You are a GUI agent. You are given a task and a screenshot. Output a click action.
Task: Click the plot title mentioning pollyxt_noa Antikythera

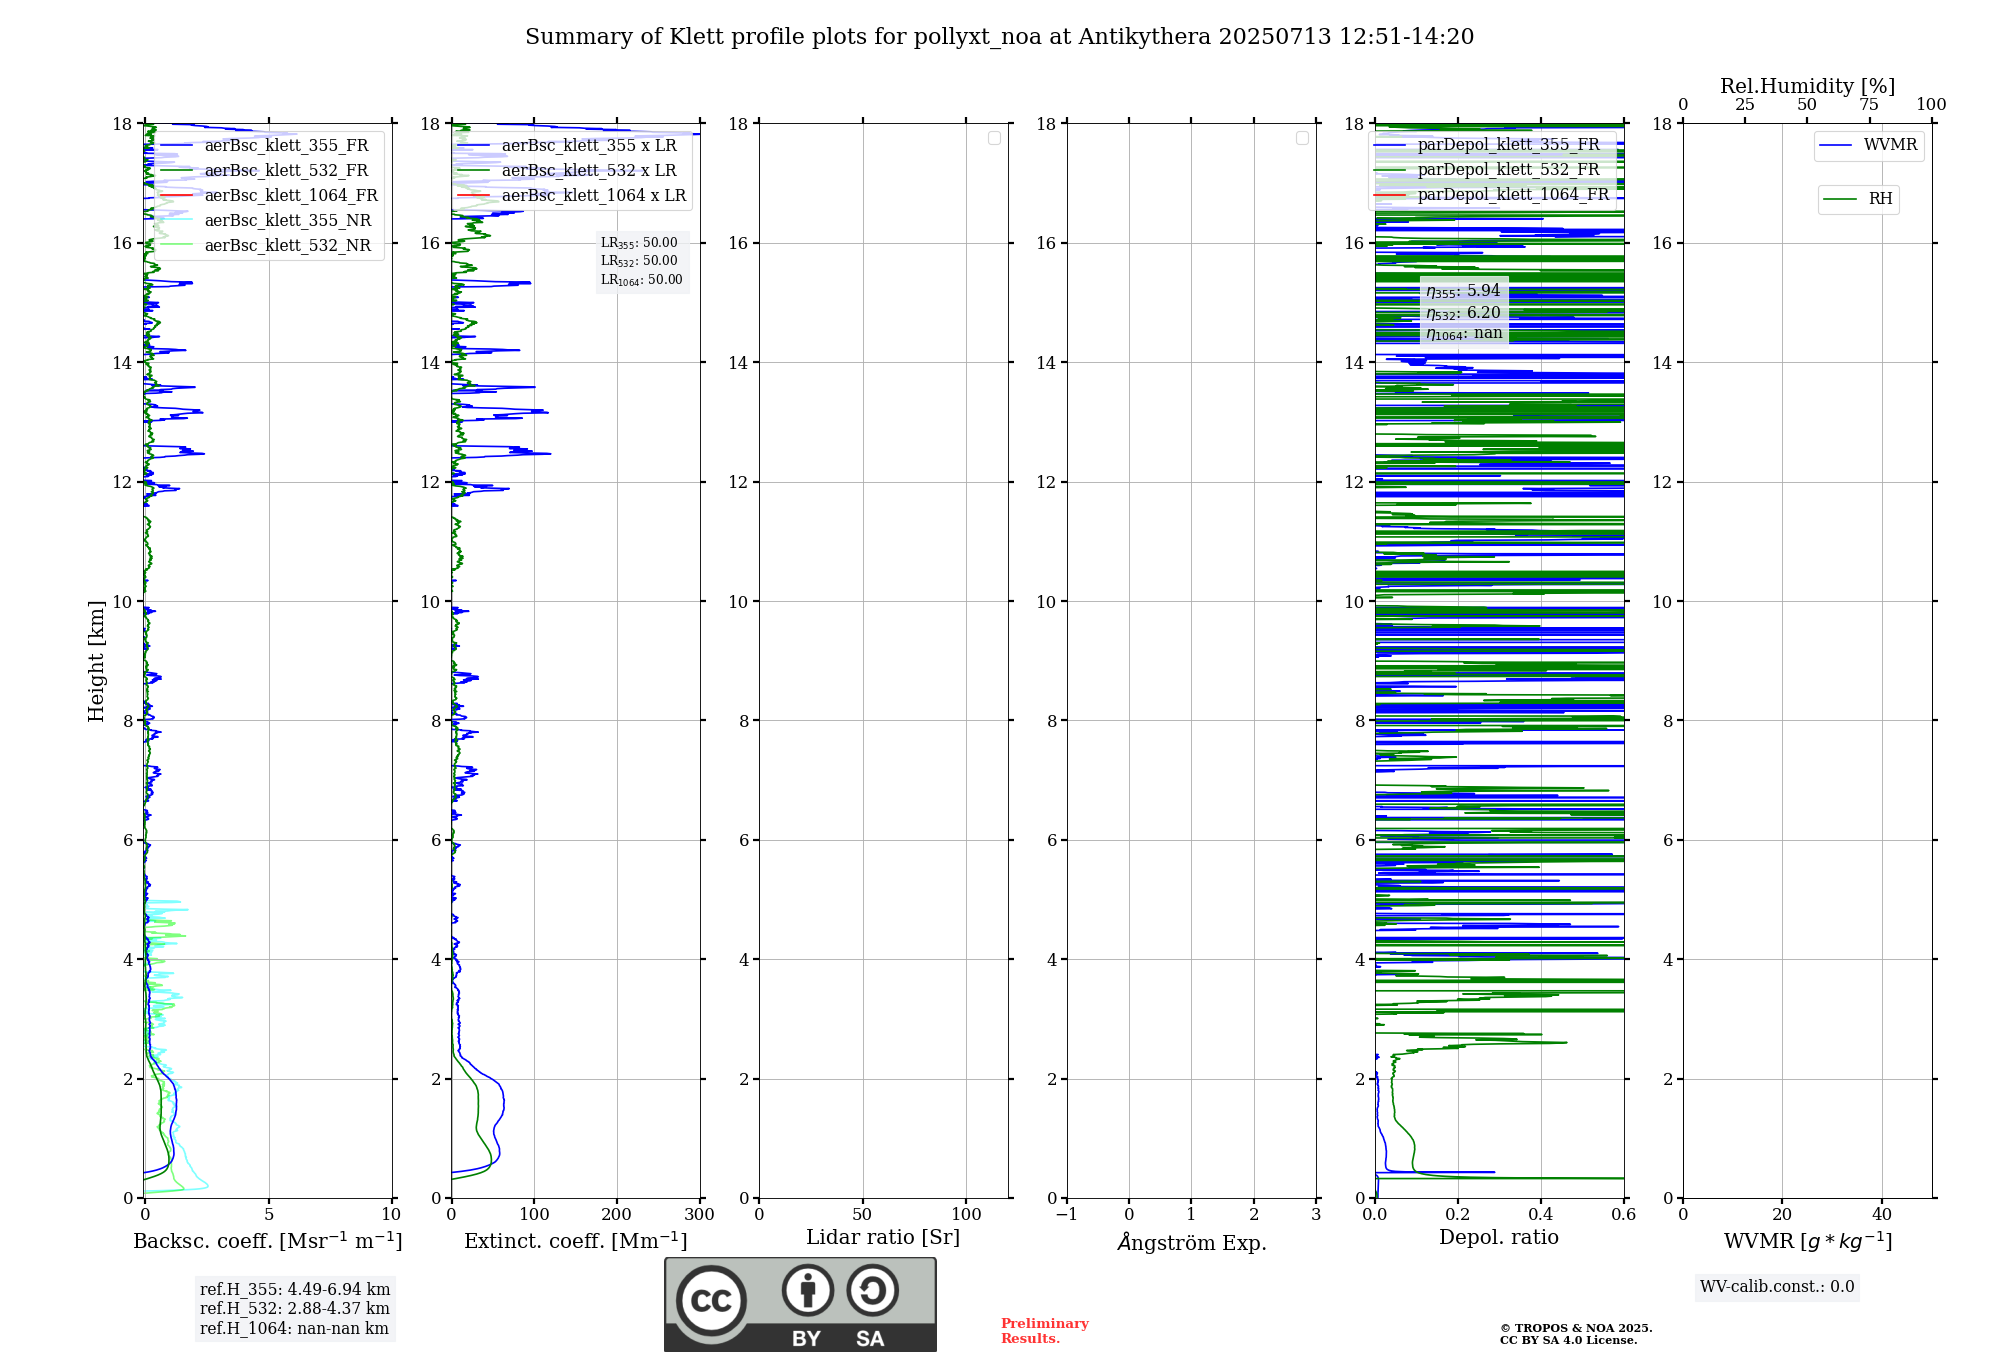point(999,37)
